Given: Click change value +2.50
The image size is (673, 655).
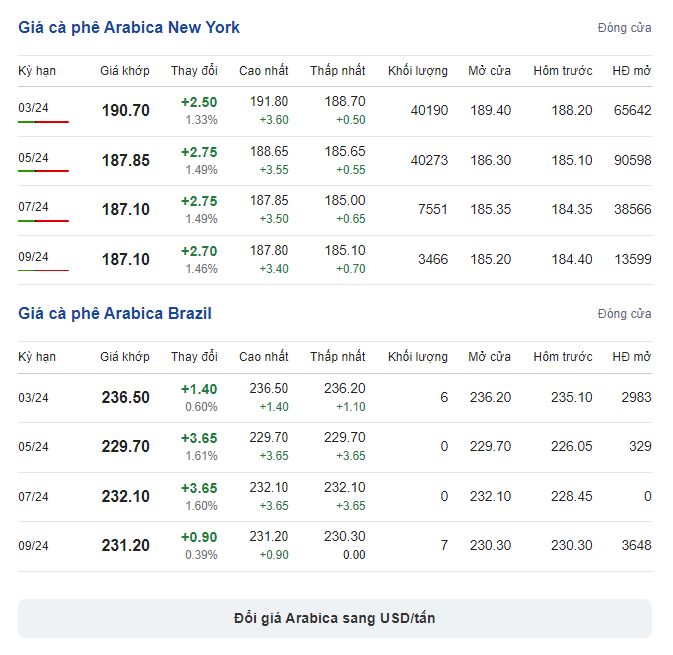Looking at the screenshot, I should (199, 102).
